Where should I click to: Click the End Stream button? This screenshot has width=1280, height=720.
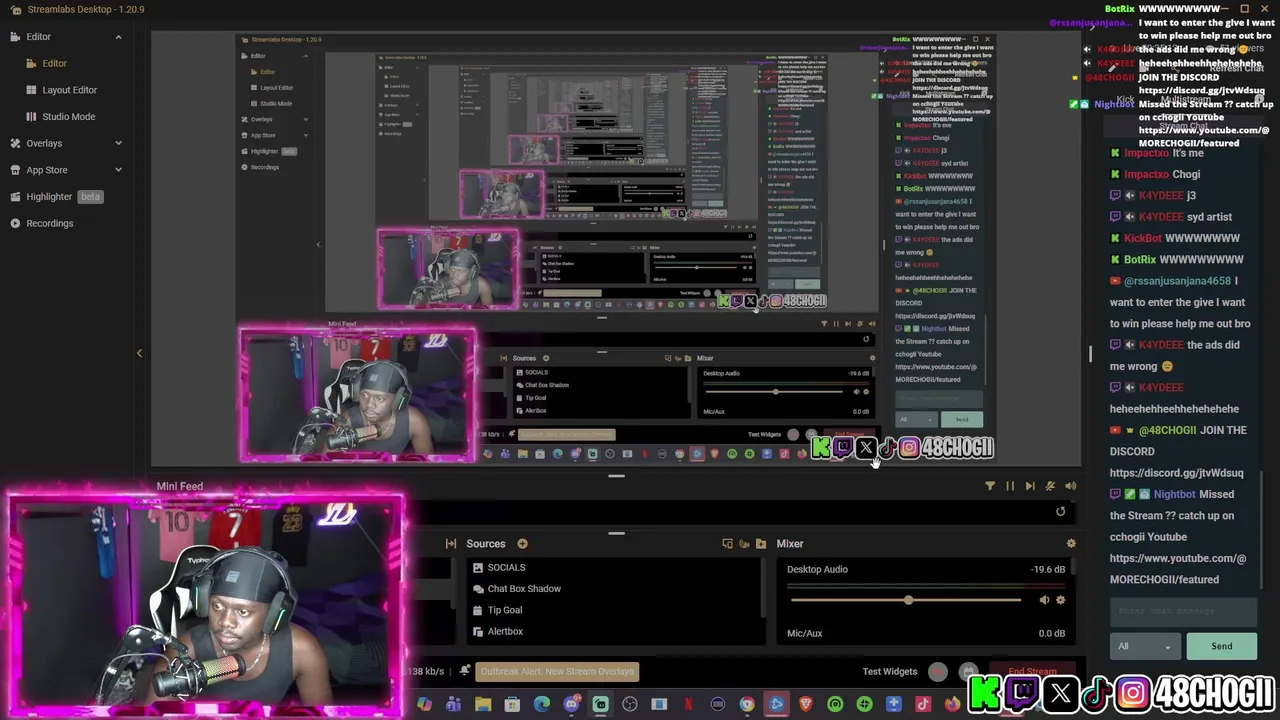(1032, 671)
